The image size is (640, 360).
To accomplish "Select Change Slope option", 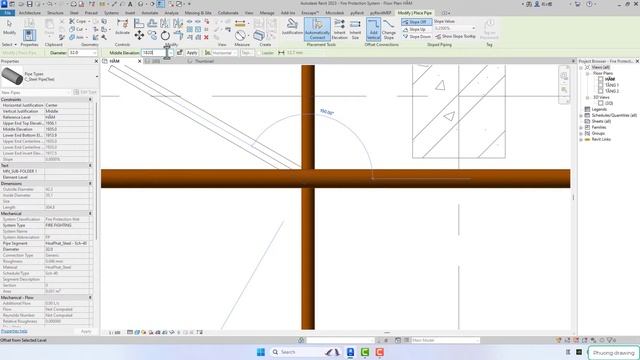I will pos(389,29).
